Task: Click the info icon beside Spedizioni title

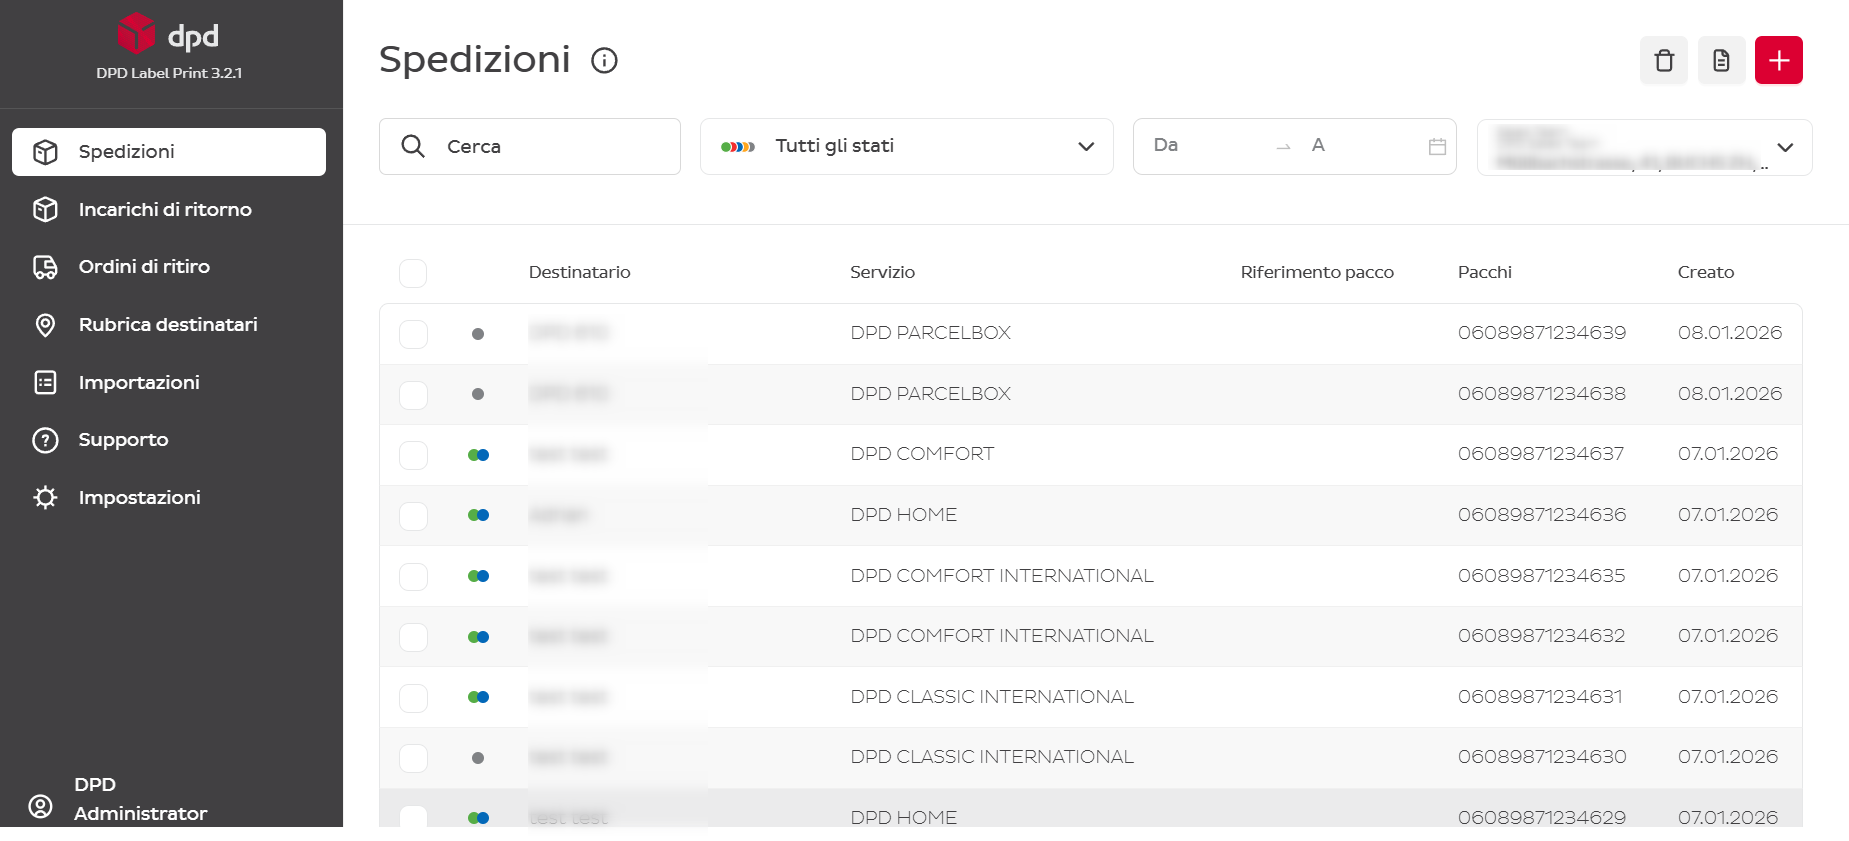Action: click(604, 61)
